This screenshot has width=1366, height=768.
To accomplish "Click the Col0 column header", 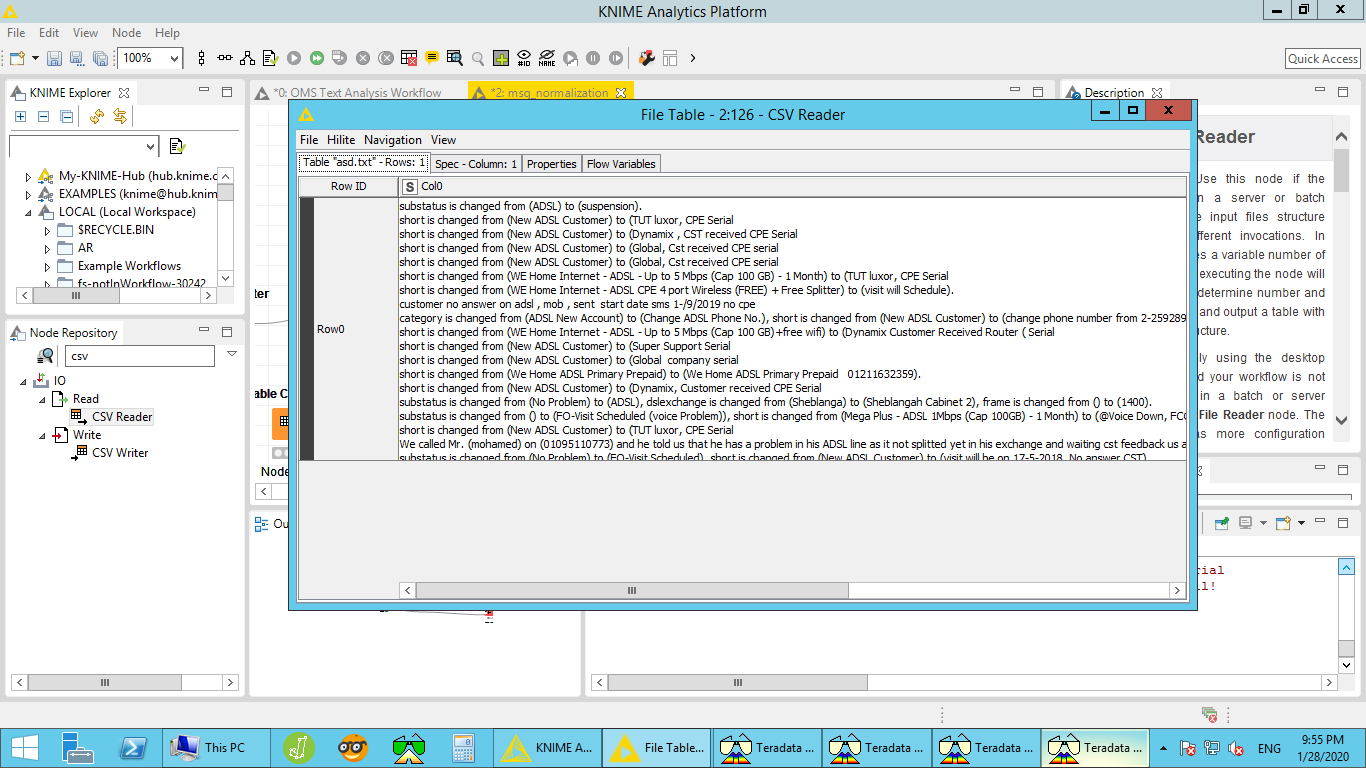I will [791, 187].
